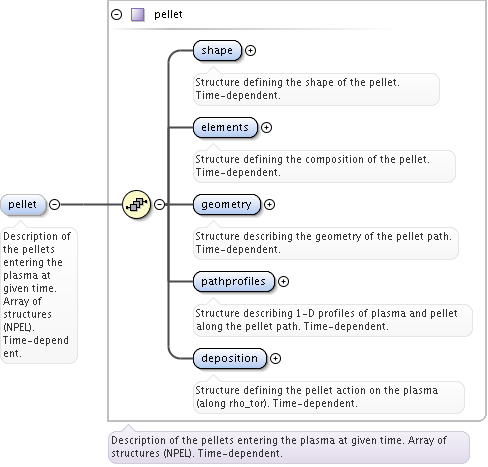Select the pathprofiles element node
This screenshot has width=488, height=467.
[x=234, y=282]
